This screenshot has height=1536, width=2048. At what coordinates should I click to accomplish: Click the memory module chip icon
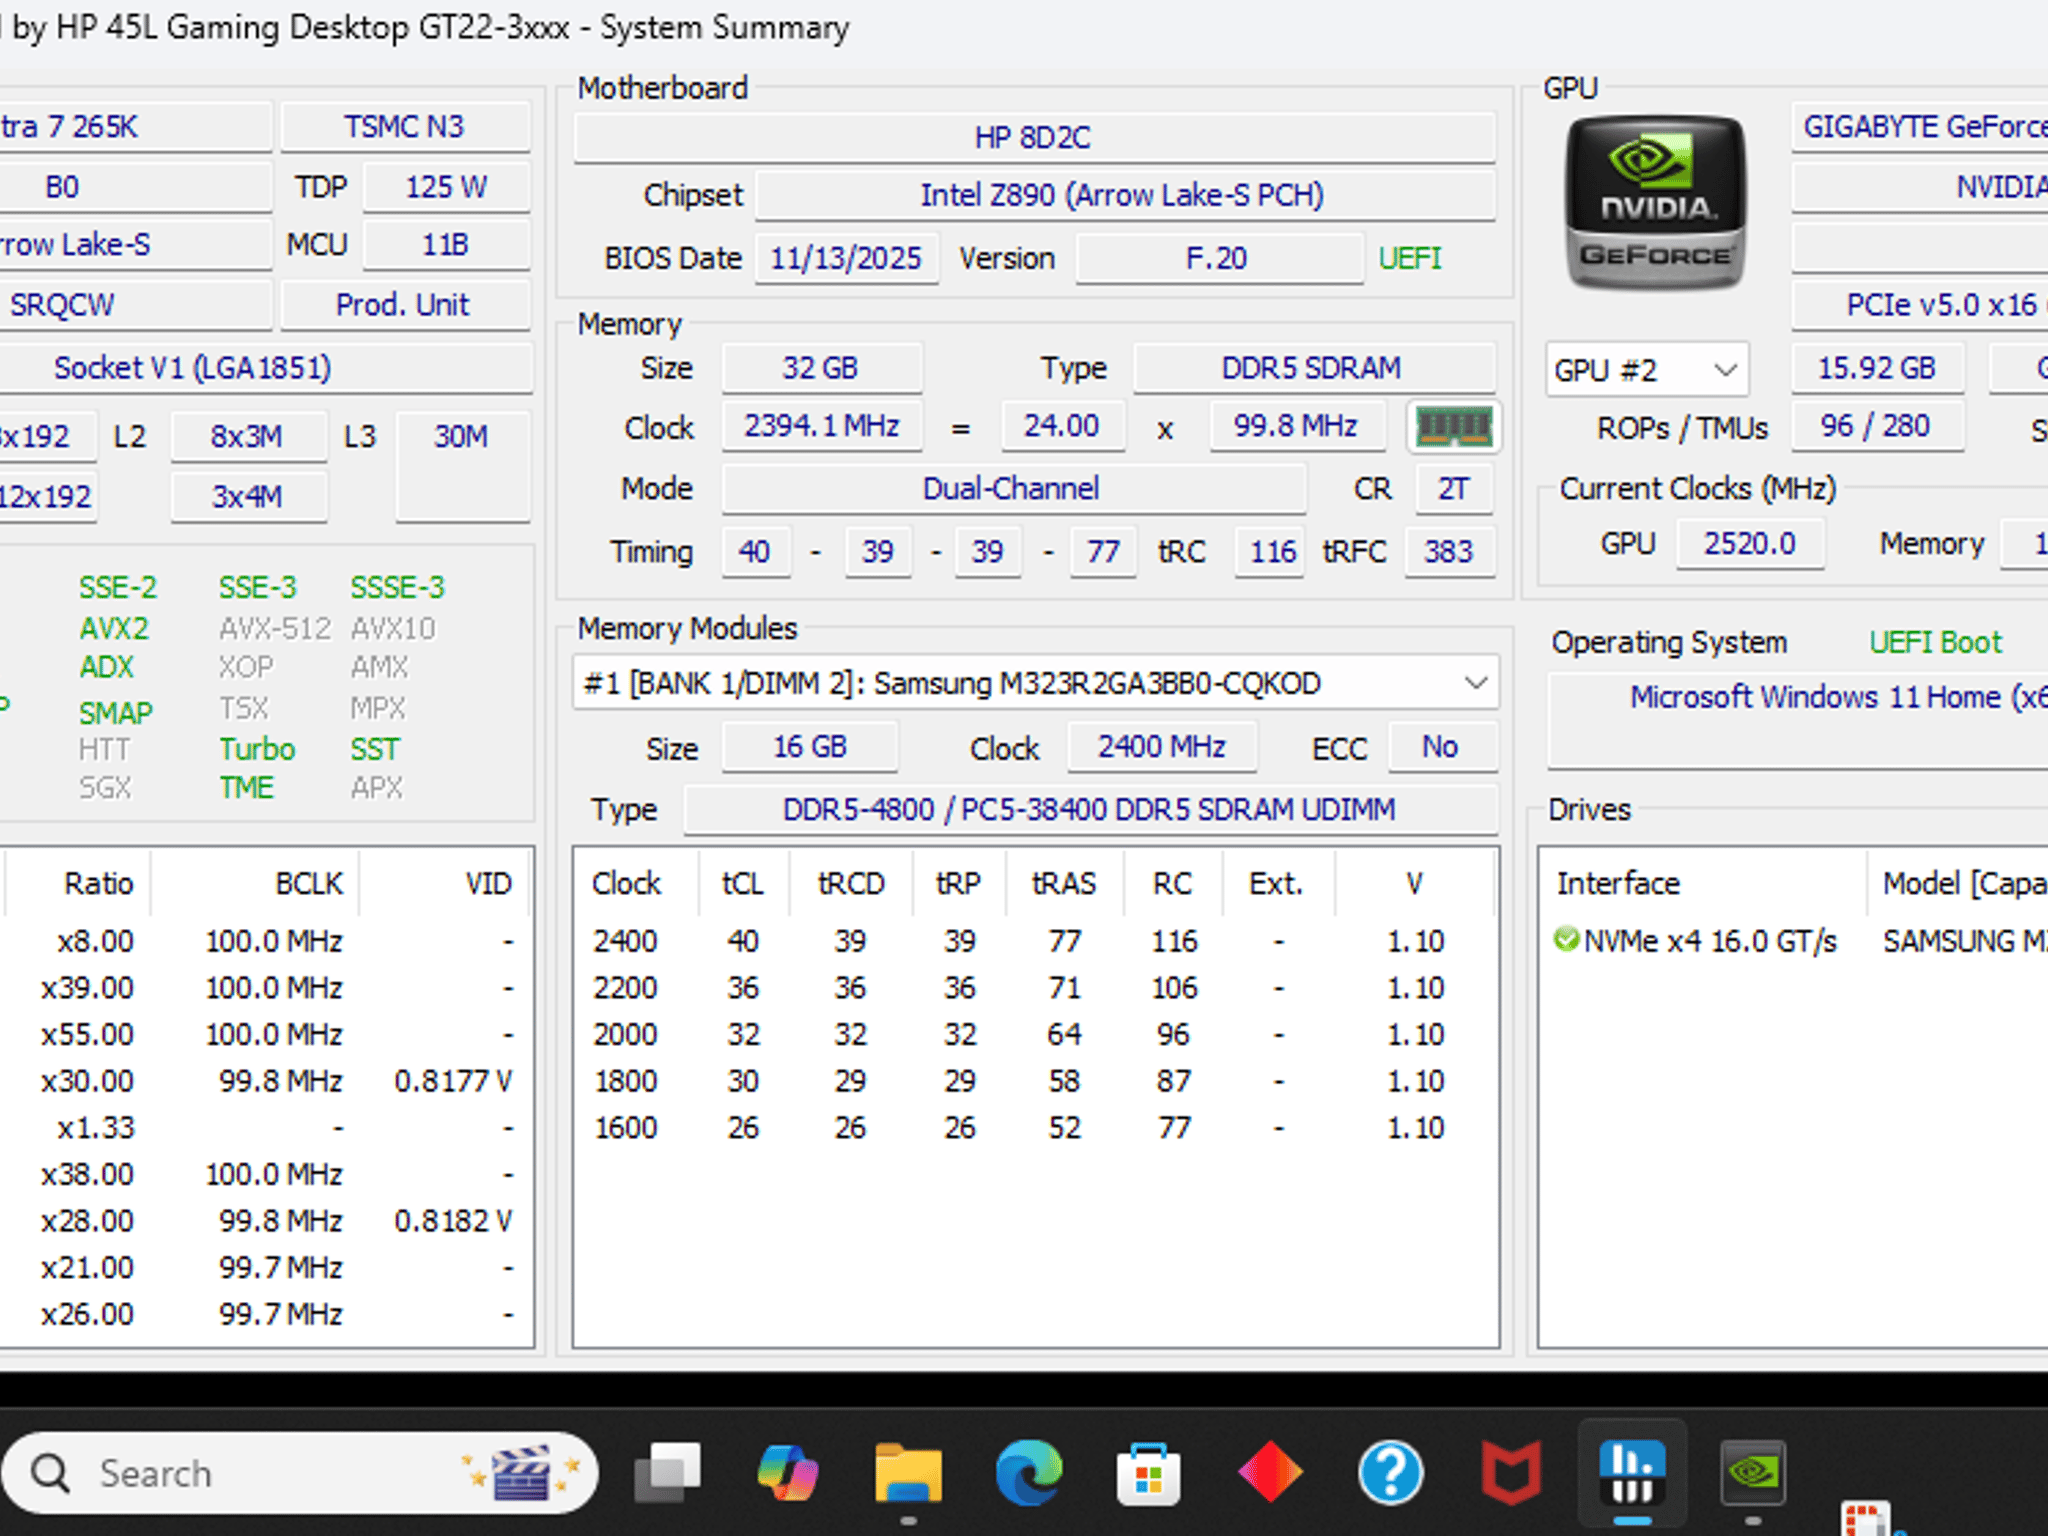point(1453,427)
